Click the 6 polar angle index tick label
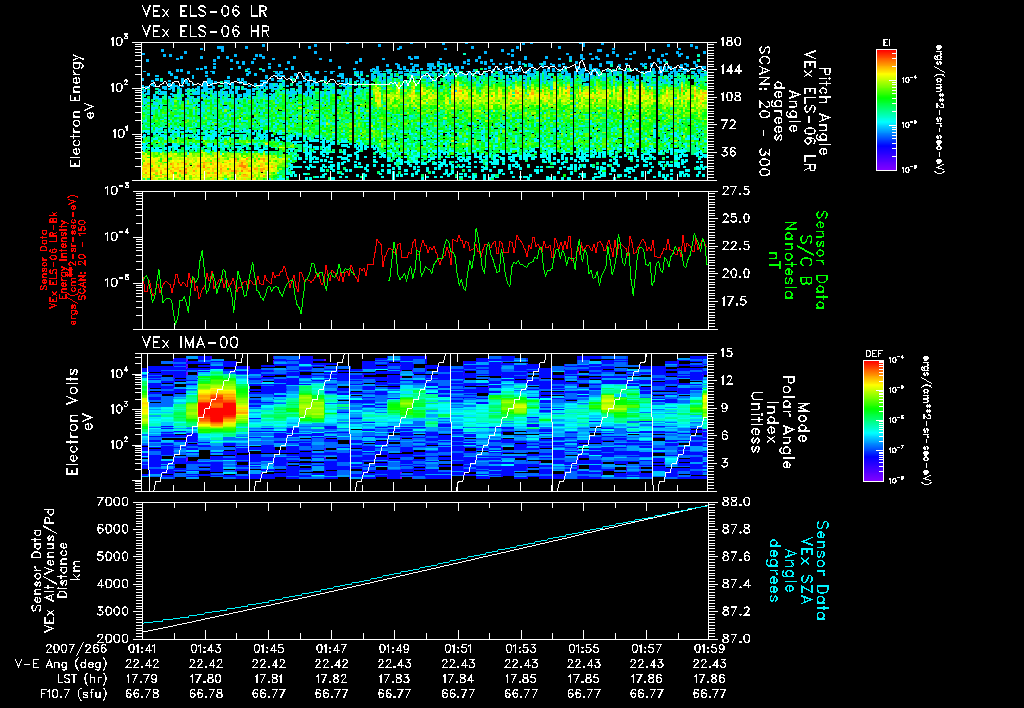Image resolution: width=1024 pixels, height=708 pixels. tap(724, 435)
